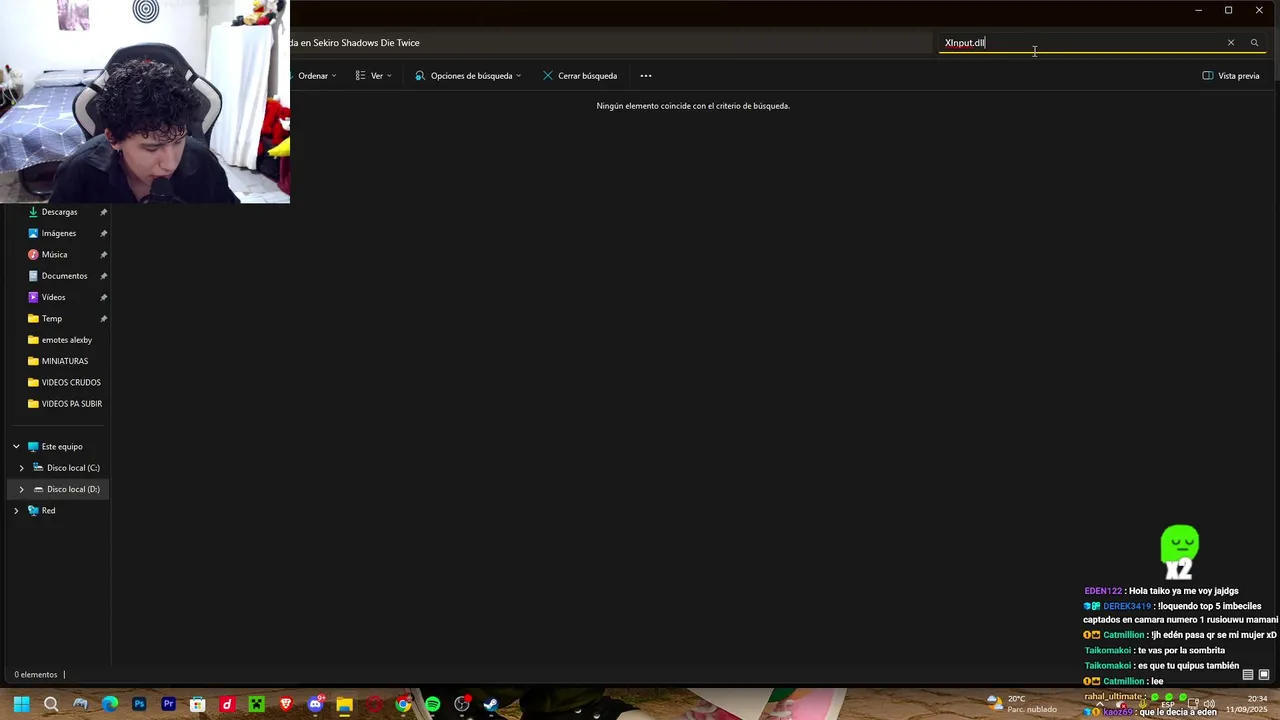Screen dimensions: 1280x720
Task: Open MINIATURAS folder
Action: (x=64, y=361)
